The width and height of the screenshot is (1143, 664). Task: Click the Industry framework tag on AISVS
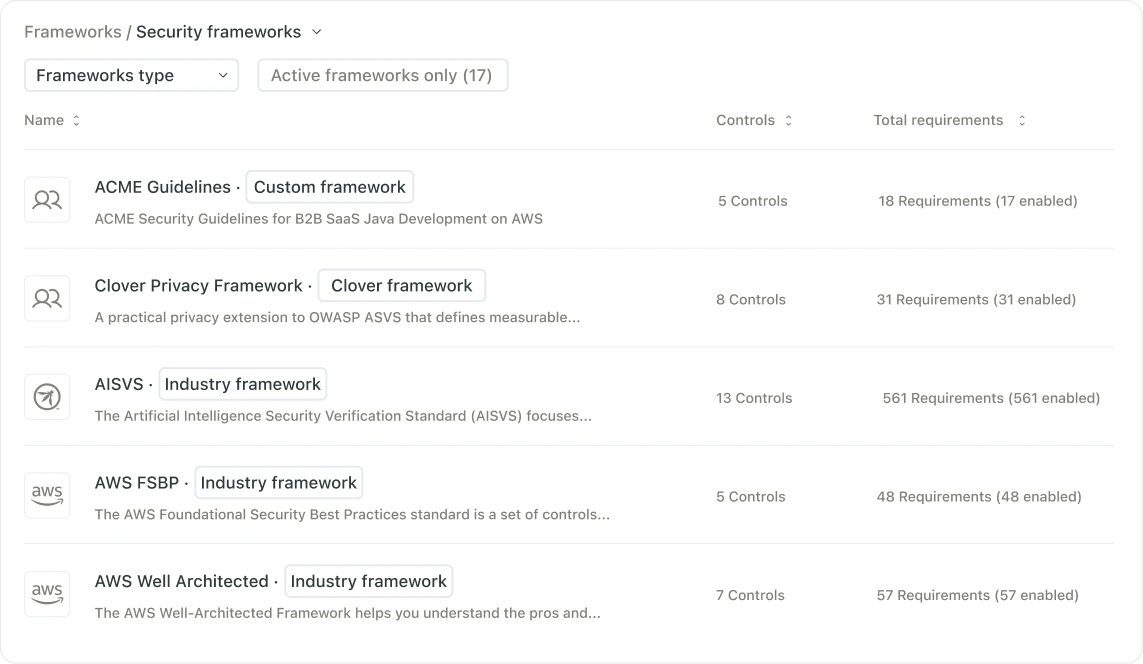click(242, 384)
